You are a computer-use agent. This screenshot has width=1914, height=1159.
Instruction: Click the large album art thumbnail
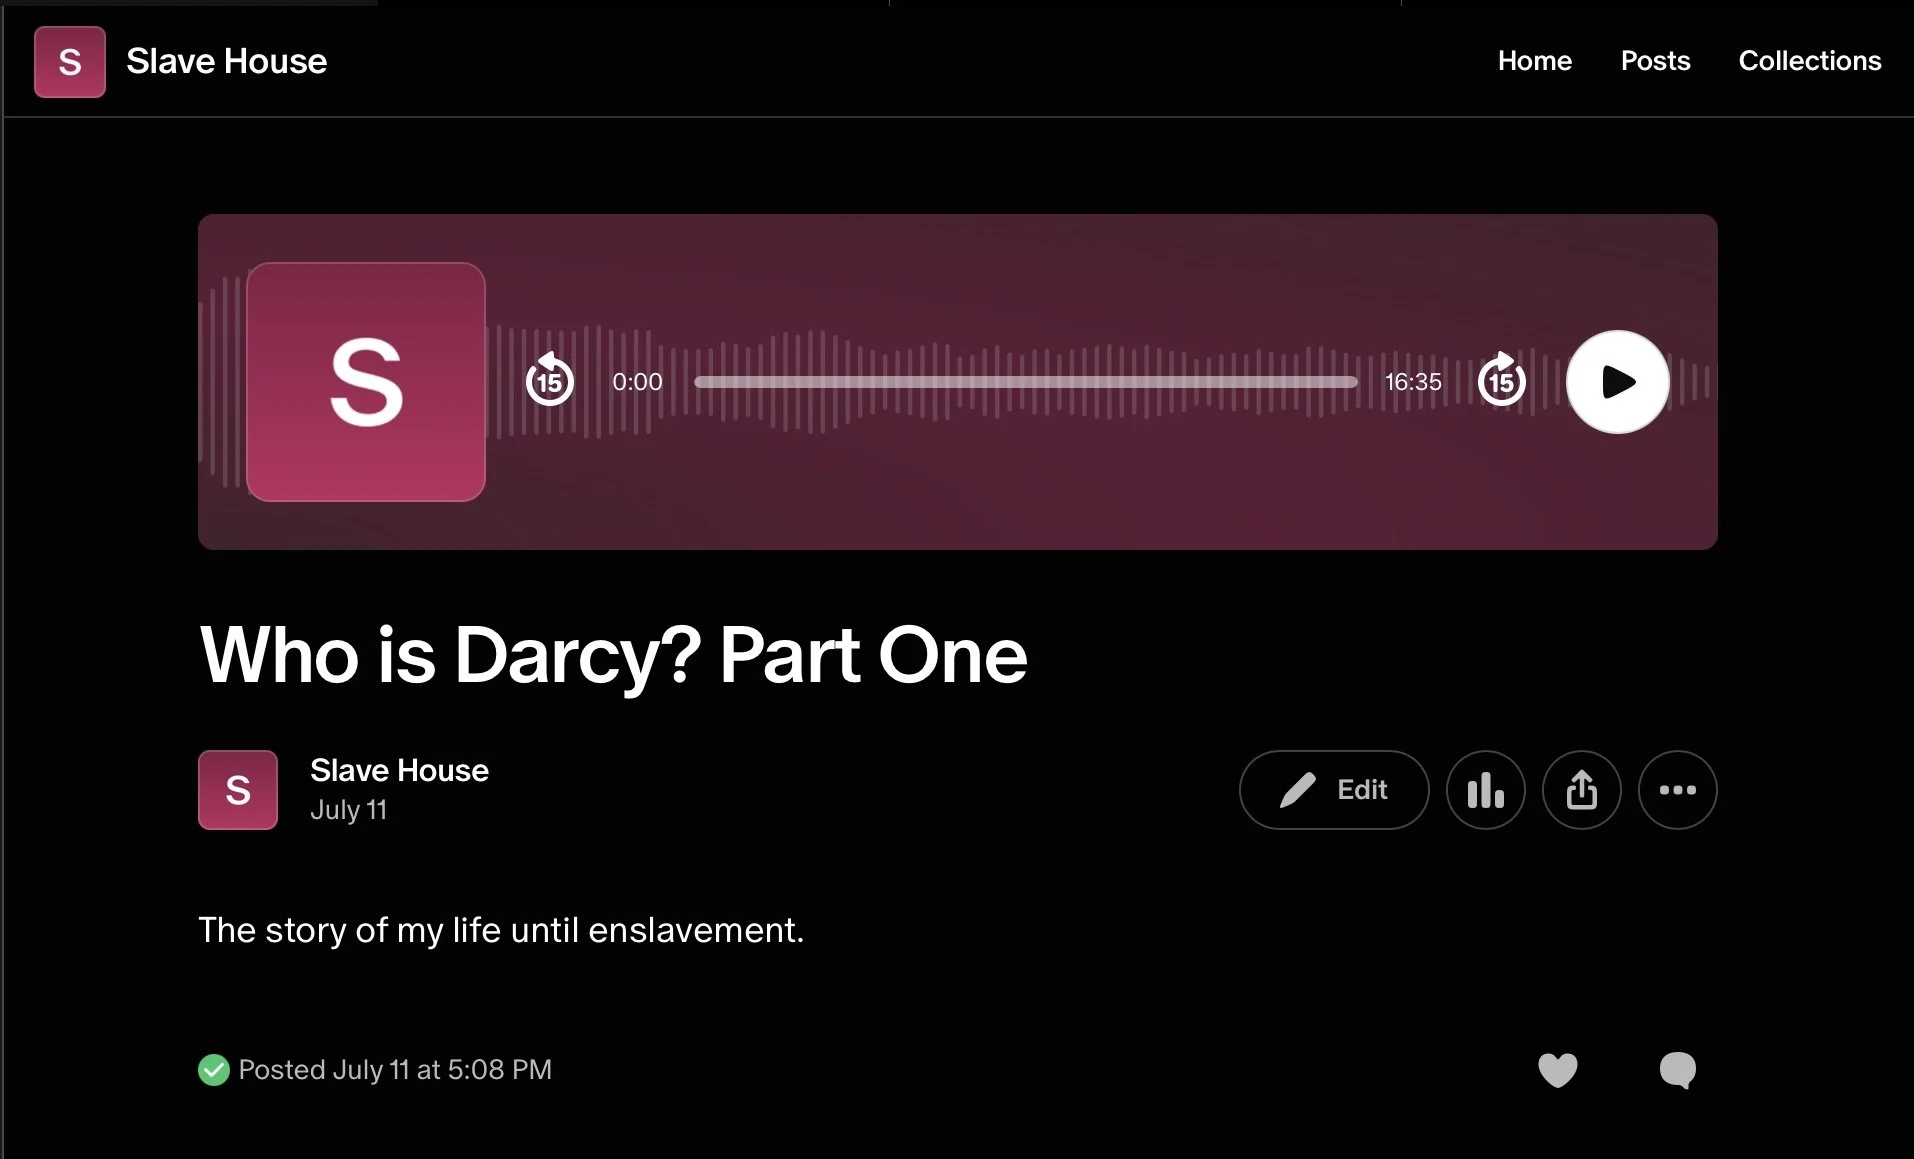click(366, 382)
